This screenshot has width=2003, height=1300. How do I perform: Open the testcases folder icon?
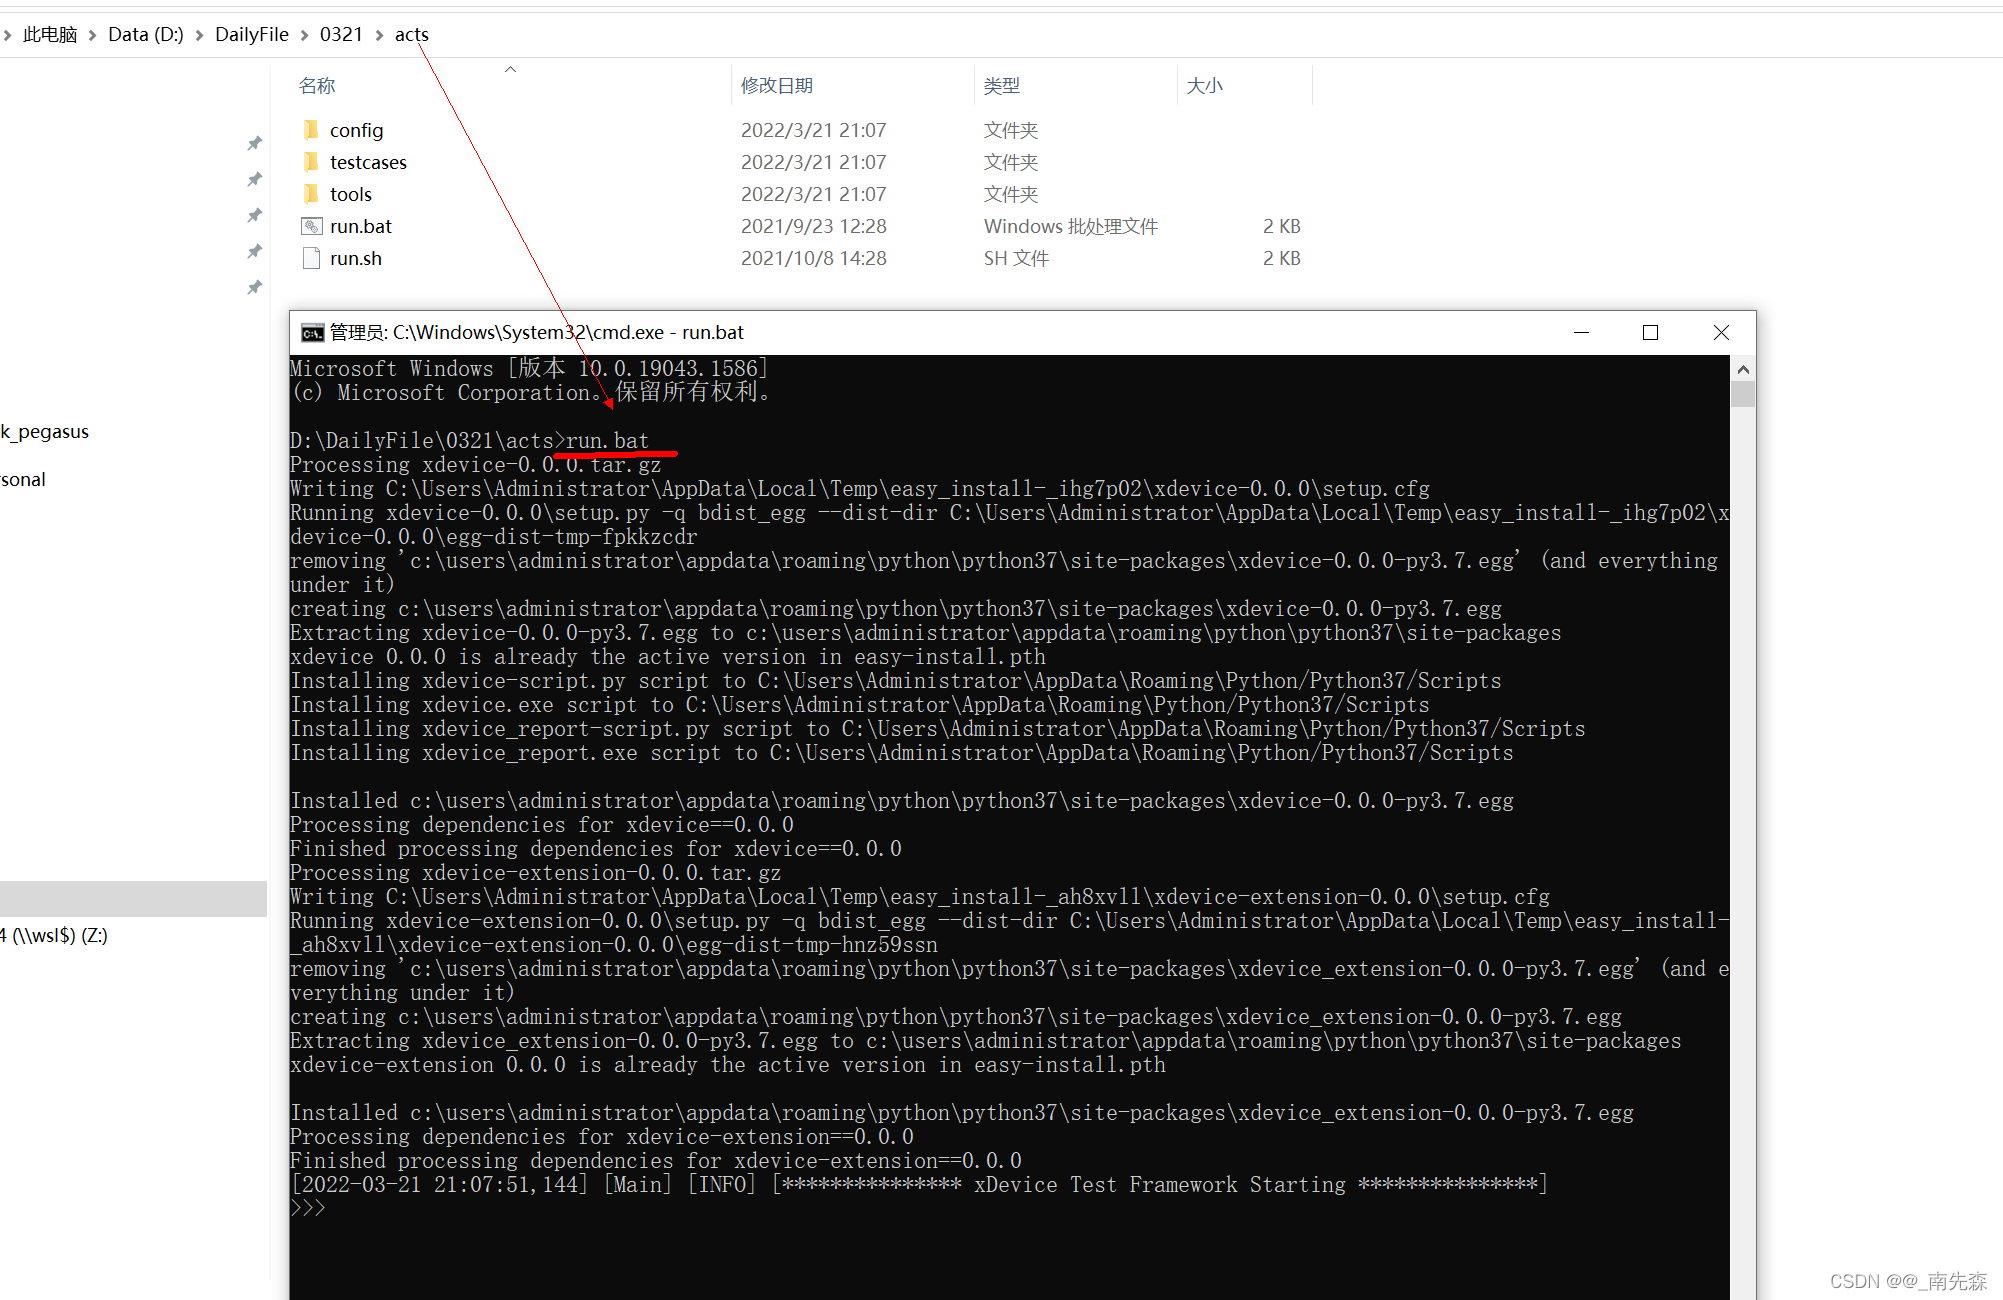tap(311, 162)
